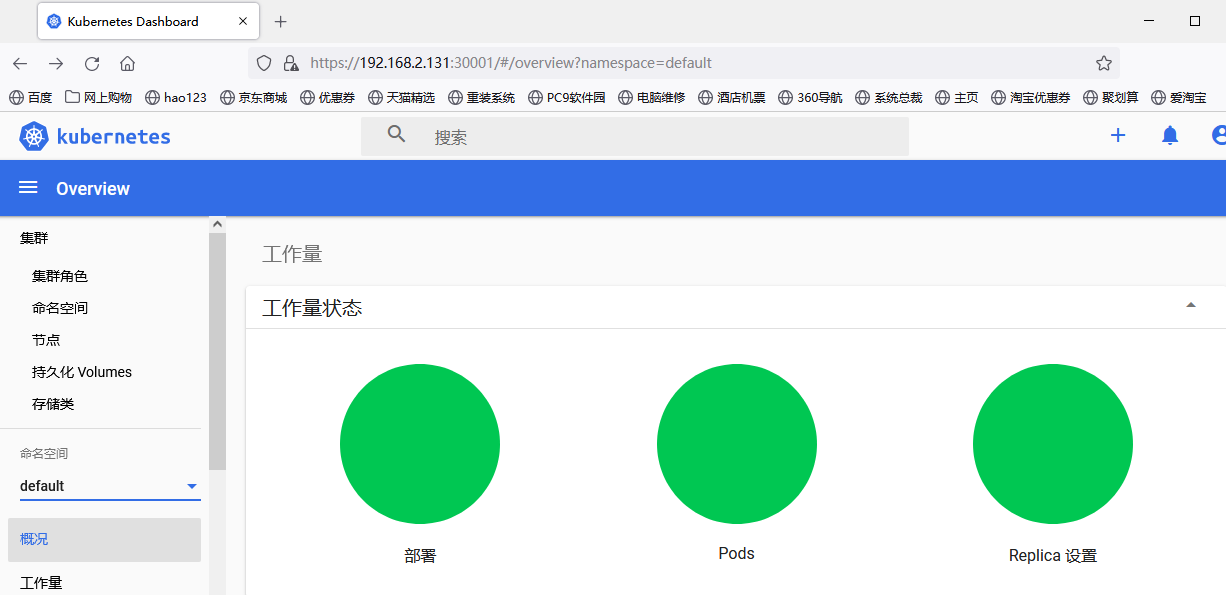Image resolution: width=1226 pixels, height=595 pixels.
Task: Open 存储类 in the sidebar
Action: 53,404
